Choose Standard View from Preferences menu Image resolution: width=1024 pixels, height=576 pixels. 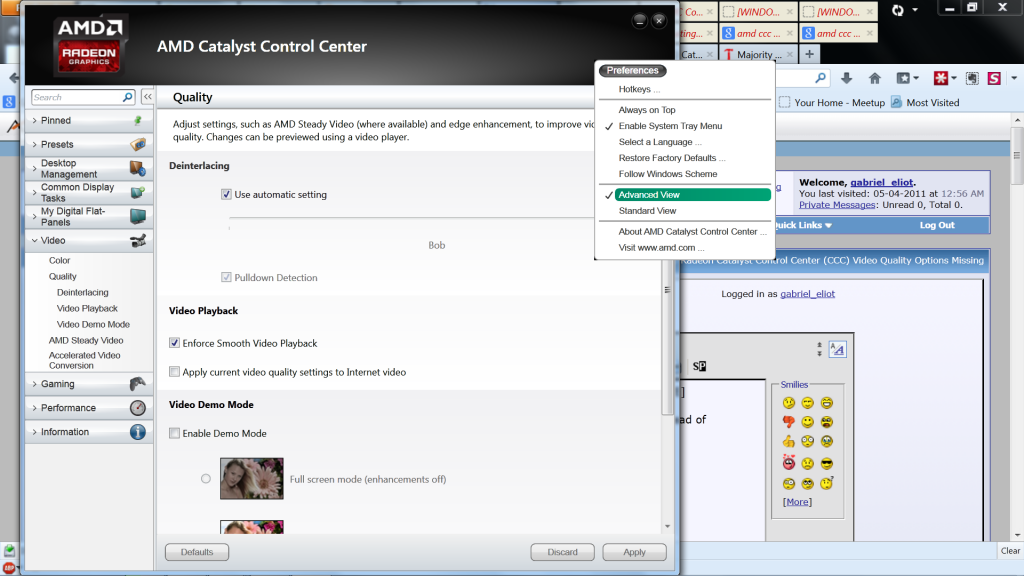(x=647, y=211)
